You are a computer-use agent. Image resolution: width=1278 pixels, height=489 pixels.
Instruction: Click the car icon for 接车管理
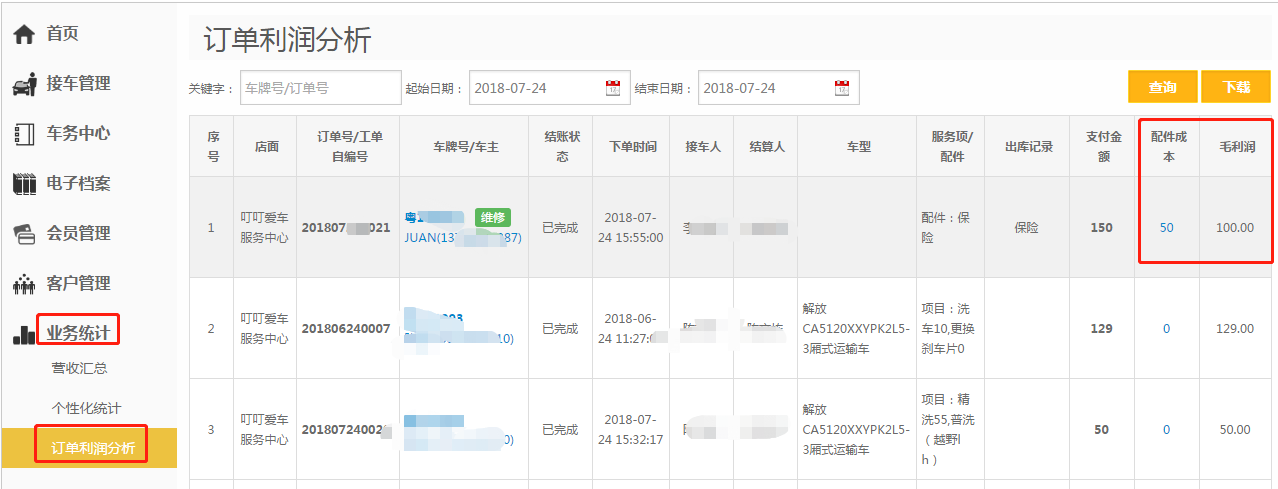[x=24, y=85]
